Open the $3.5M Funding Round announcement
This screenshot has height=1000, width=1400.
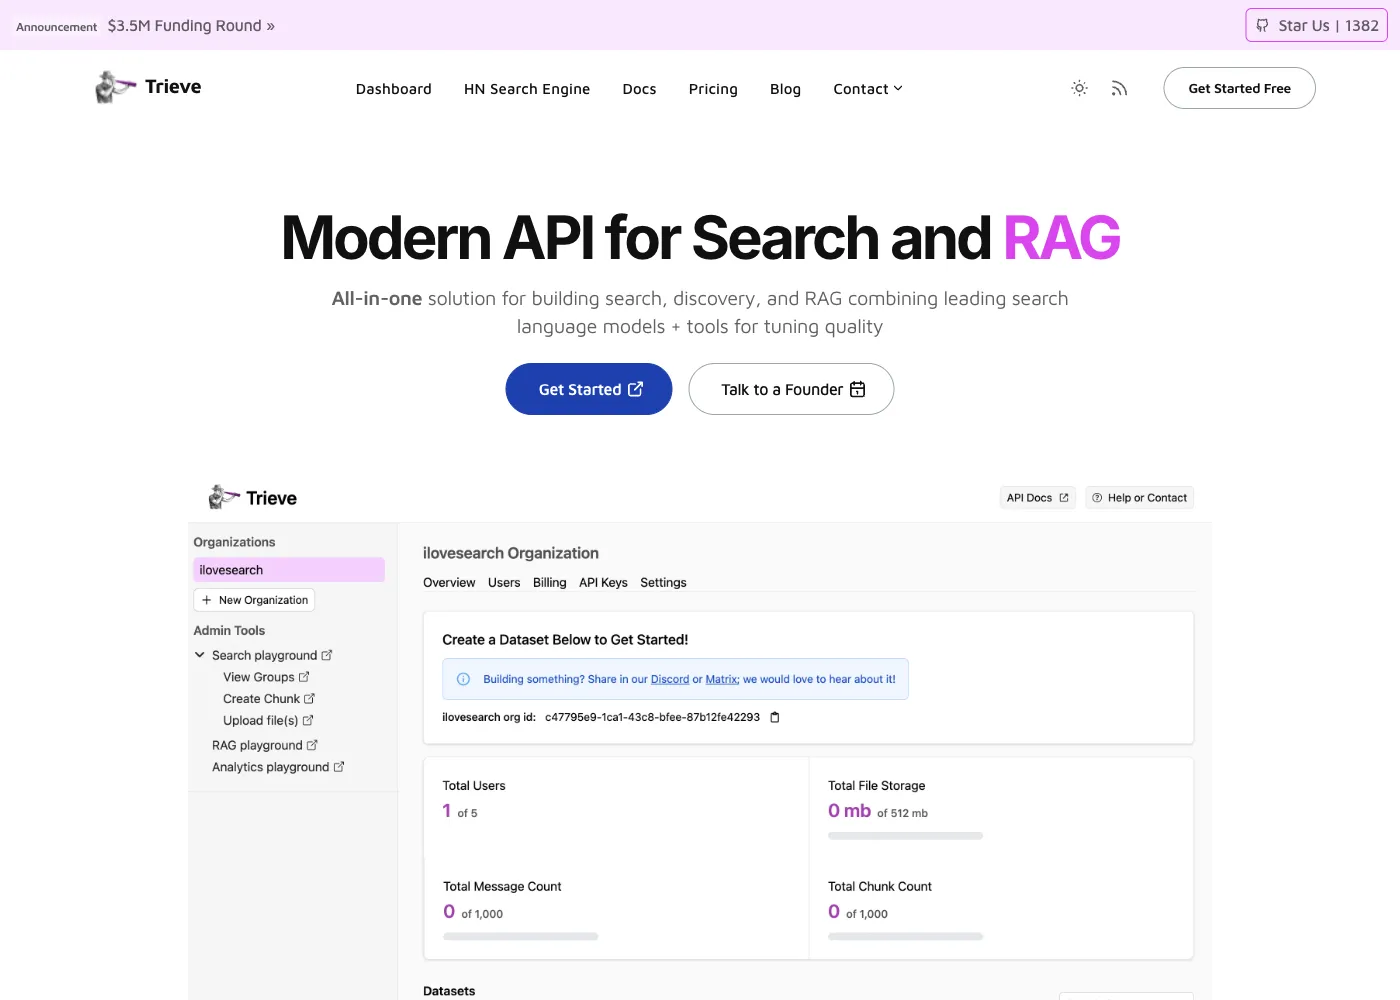(x=191, y=26)
